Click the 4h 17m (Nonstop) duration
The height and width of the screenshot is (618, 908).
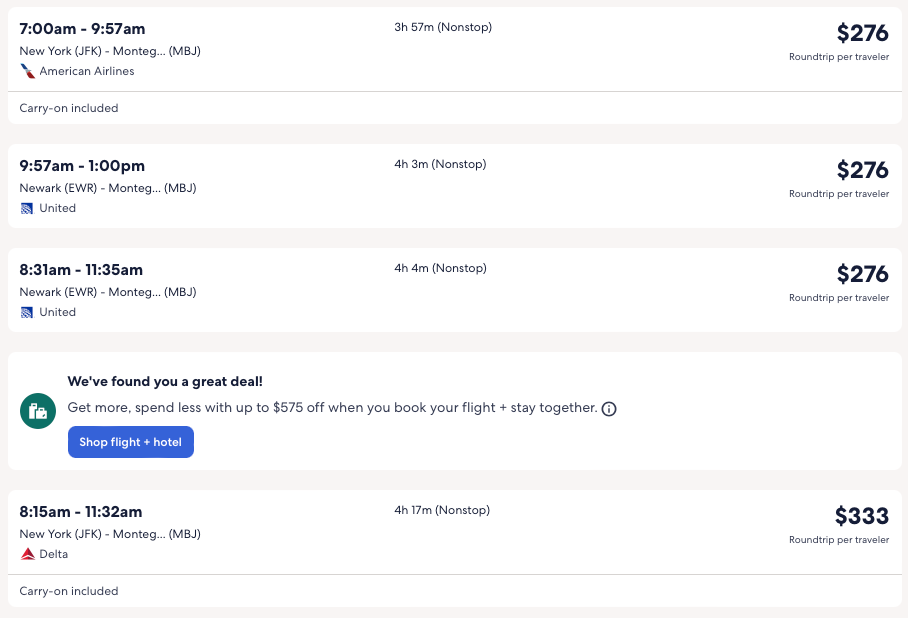click(443, 510)
